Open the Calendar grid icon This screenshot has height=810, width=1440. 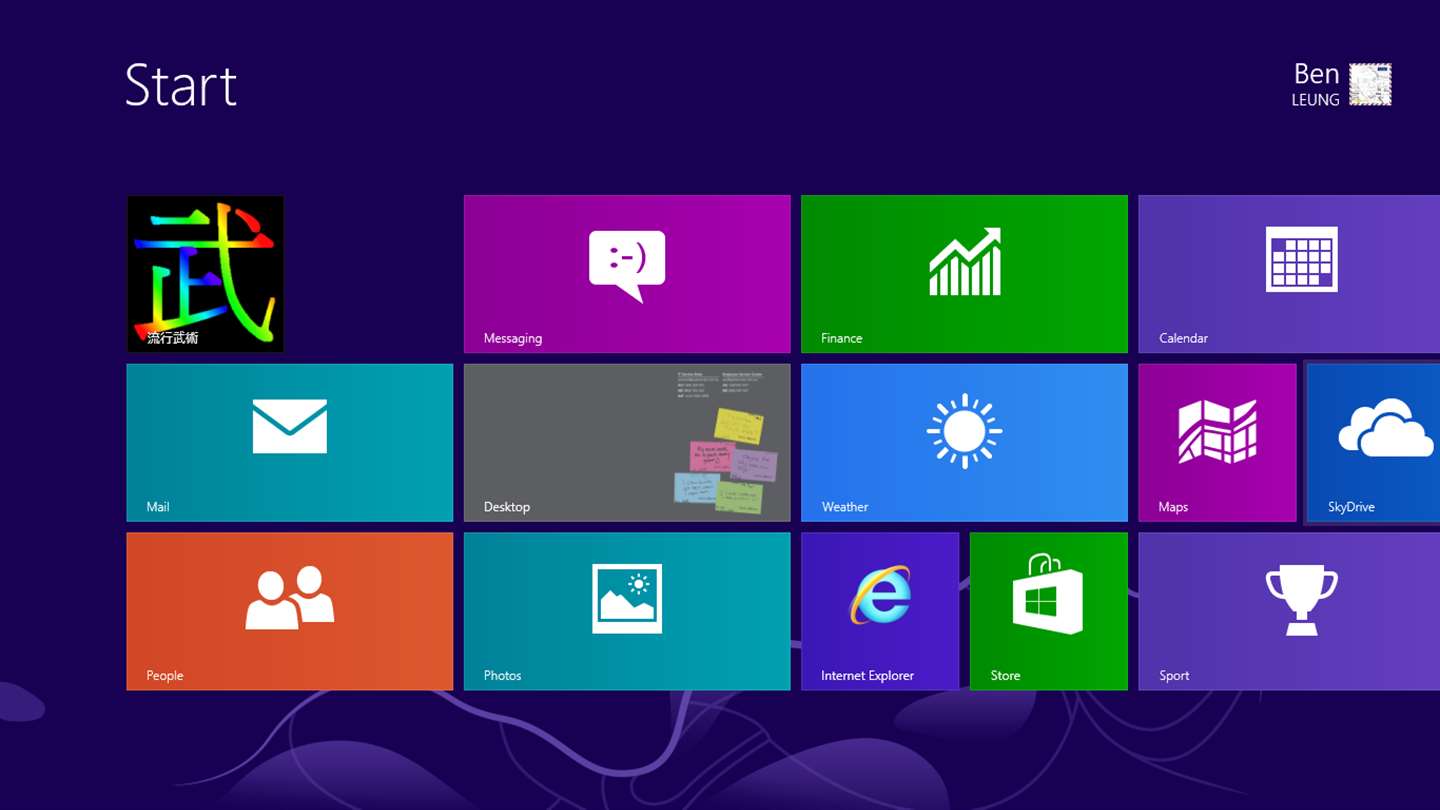[x=1301, y=259]
